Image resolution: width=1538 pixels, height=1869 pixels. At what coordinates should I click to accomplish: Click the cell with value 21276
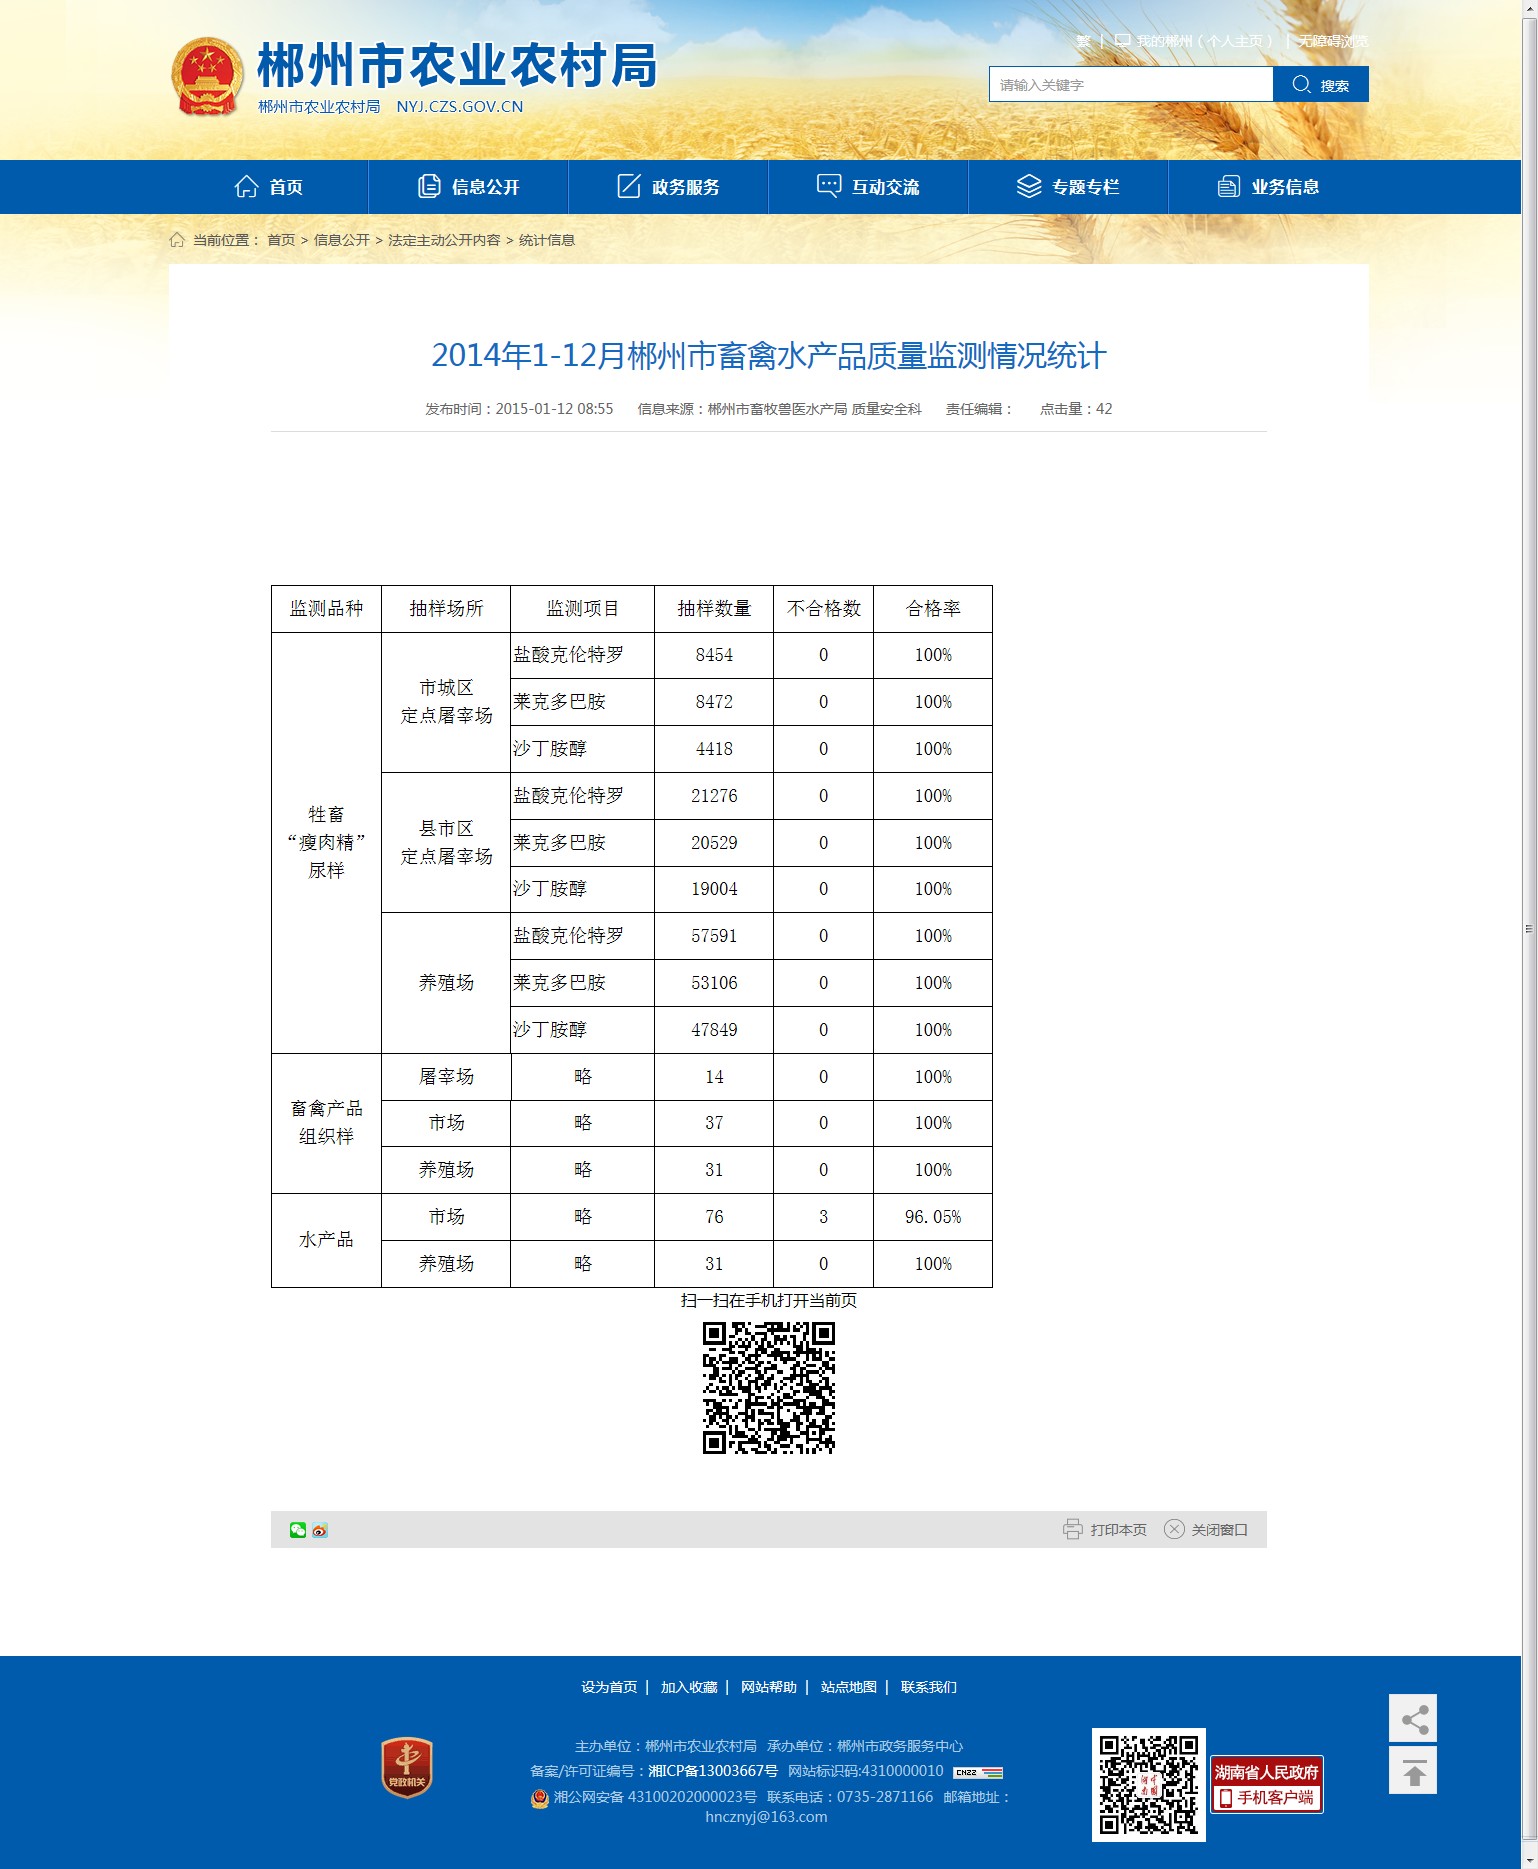pyautogui.click(x=714, y=796)
